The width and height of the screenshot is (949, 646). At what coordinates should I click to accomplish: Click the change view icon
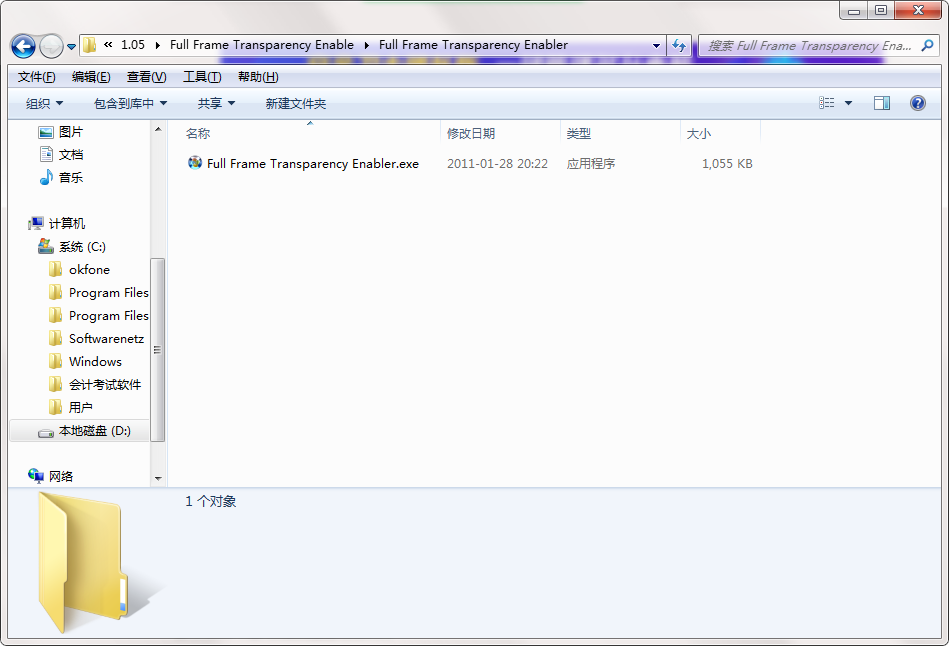pyautogui.click(x=827, y=103)
